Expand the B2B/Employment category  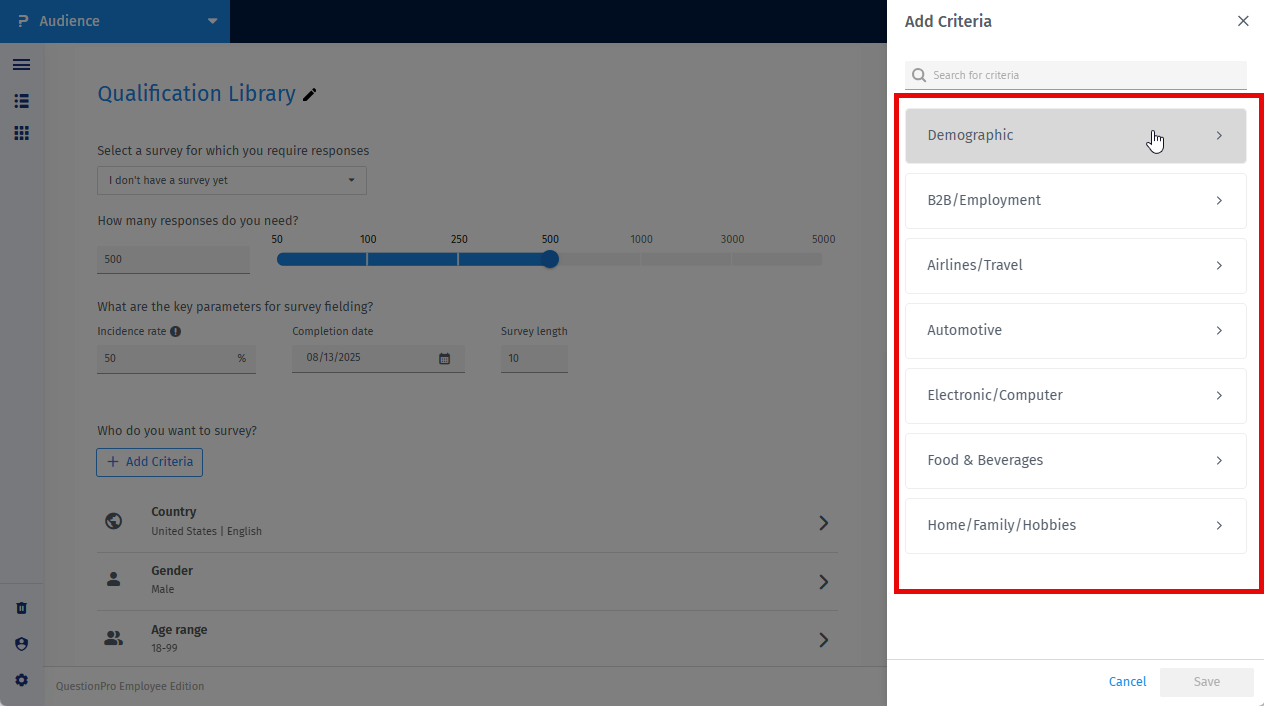tap(1076, 201)
